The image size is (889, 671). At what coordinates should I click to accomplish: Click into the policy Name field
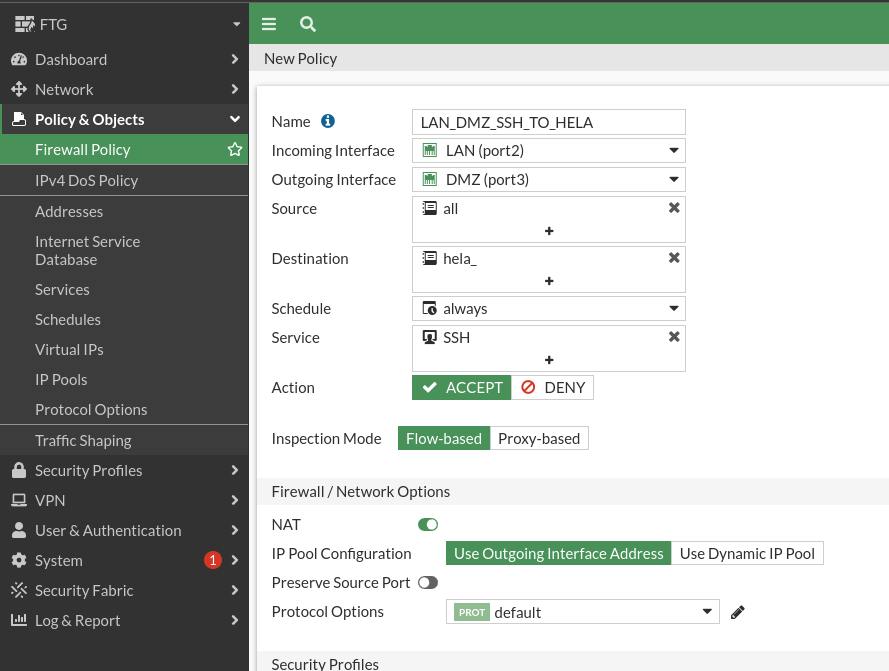point(548,122)
